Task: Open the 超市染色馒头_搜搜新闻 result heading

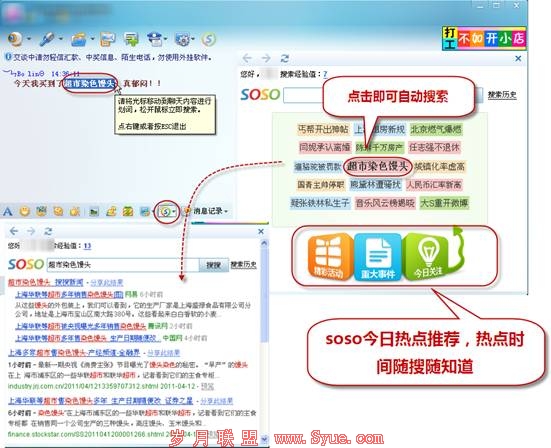Action: point(46,282)
